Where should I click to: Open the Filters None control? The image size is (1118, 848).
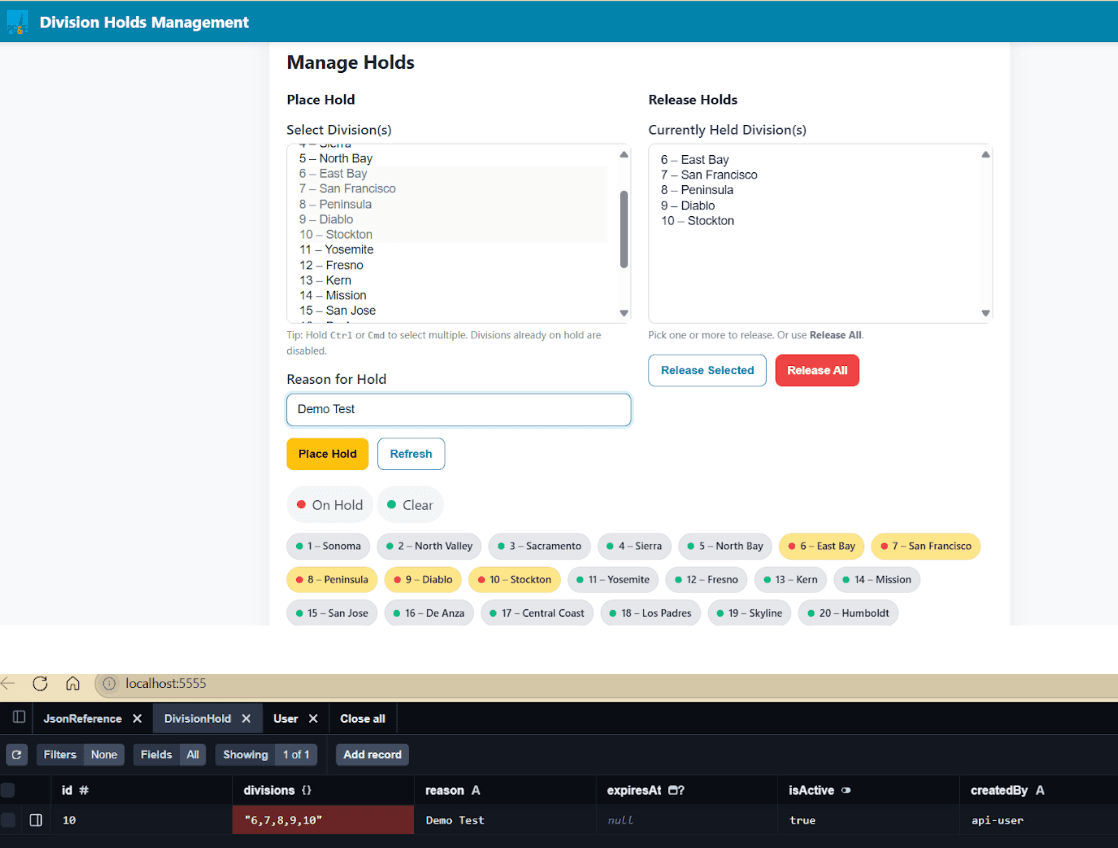click(81, 755)
